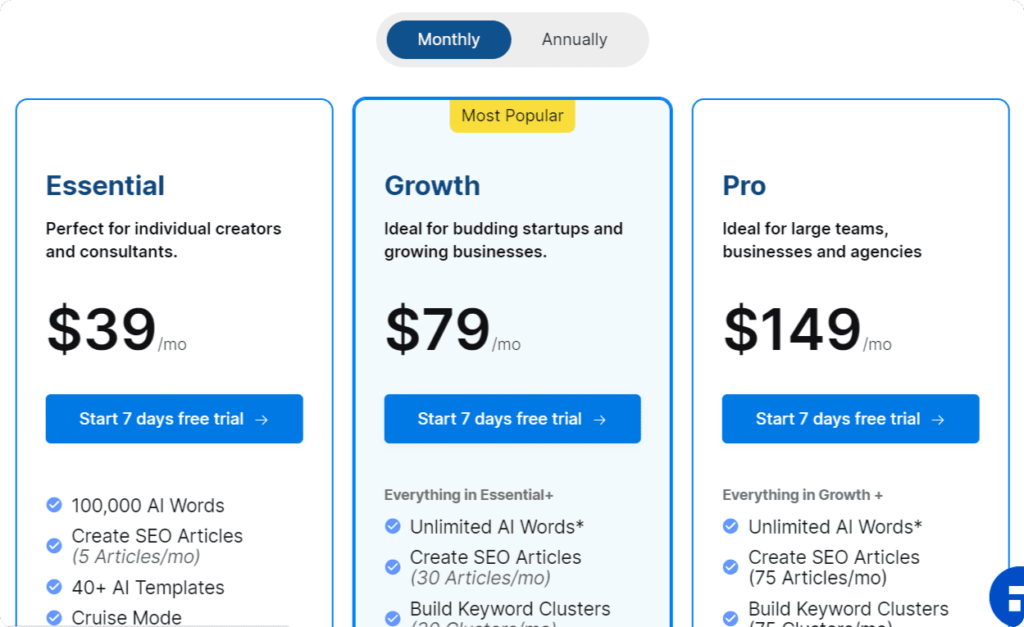Start the Pro plan free trial
Image resolution: width=1024 pixels, height=627 pixels.
(850, 419)
